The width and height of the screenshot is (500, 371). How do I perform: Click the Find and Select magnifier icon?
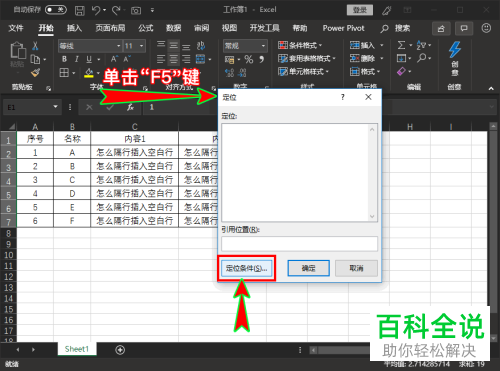pos(421,58)
